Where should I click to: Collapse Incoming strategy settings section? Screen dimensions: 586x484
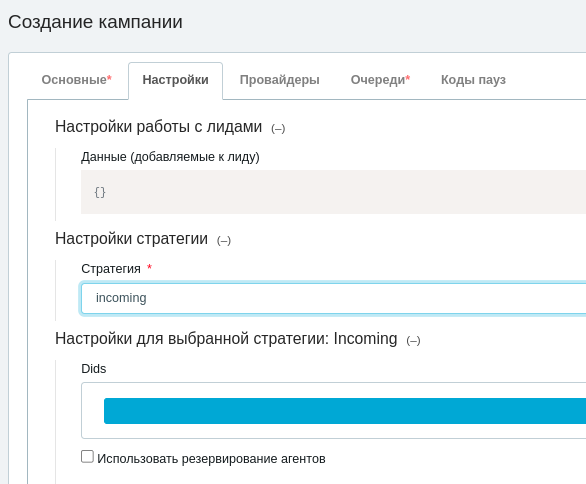pos(413,340)
